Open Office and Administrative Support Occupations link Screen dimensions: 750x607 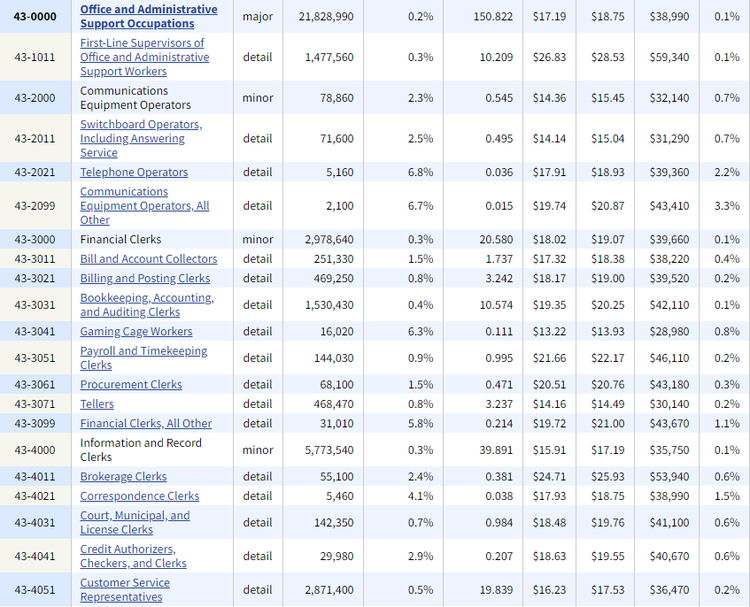(x=149, y=16)
